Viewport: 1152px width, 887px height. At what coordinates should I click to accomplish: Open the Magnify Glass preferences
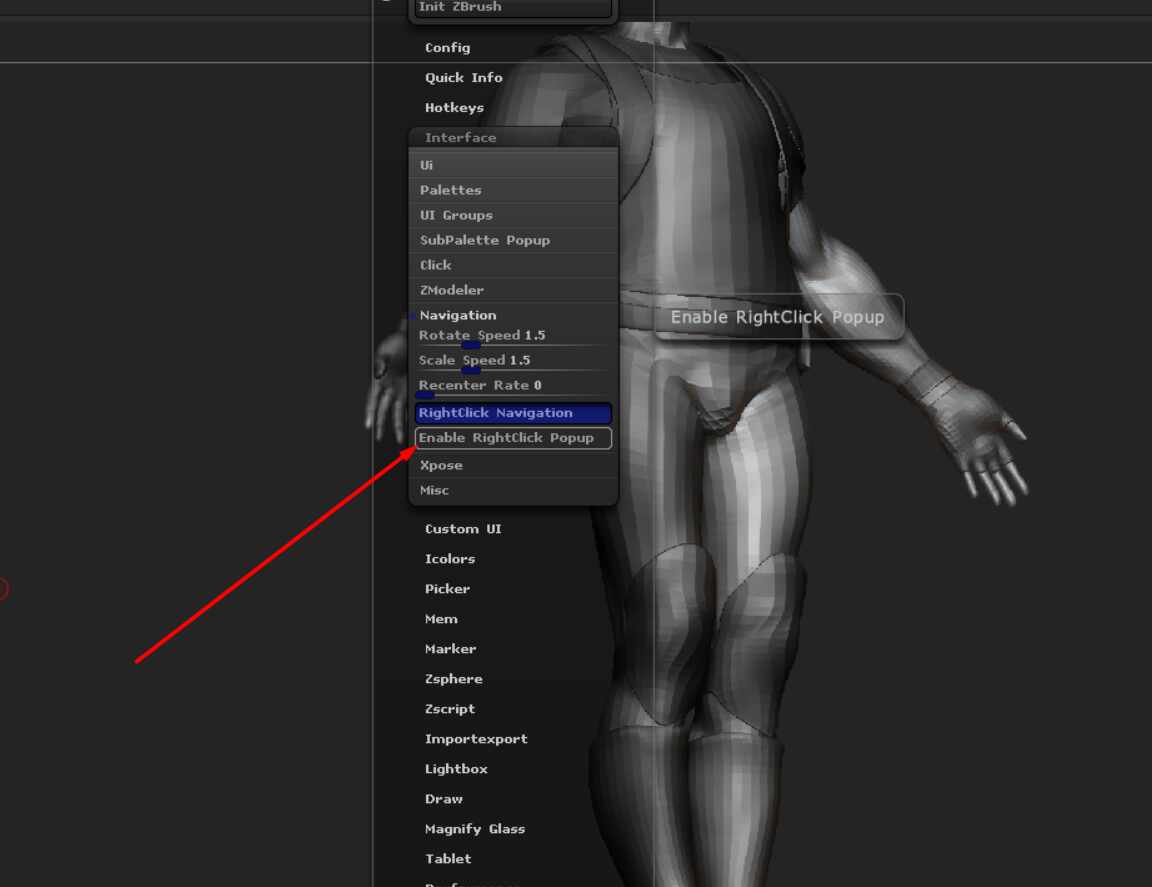tap(474, 829)
